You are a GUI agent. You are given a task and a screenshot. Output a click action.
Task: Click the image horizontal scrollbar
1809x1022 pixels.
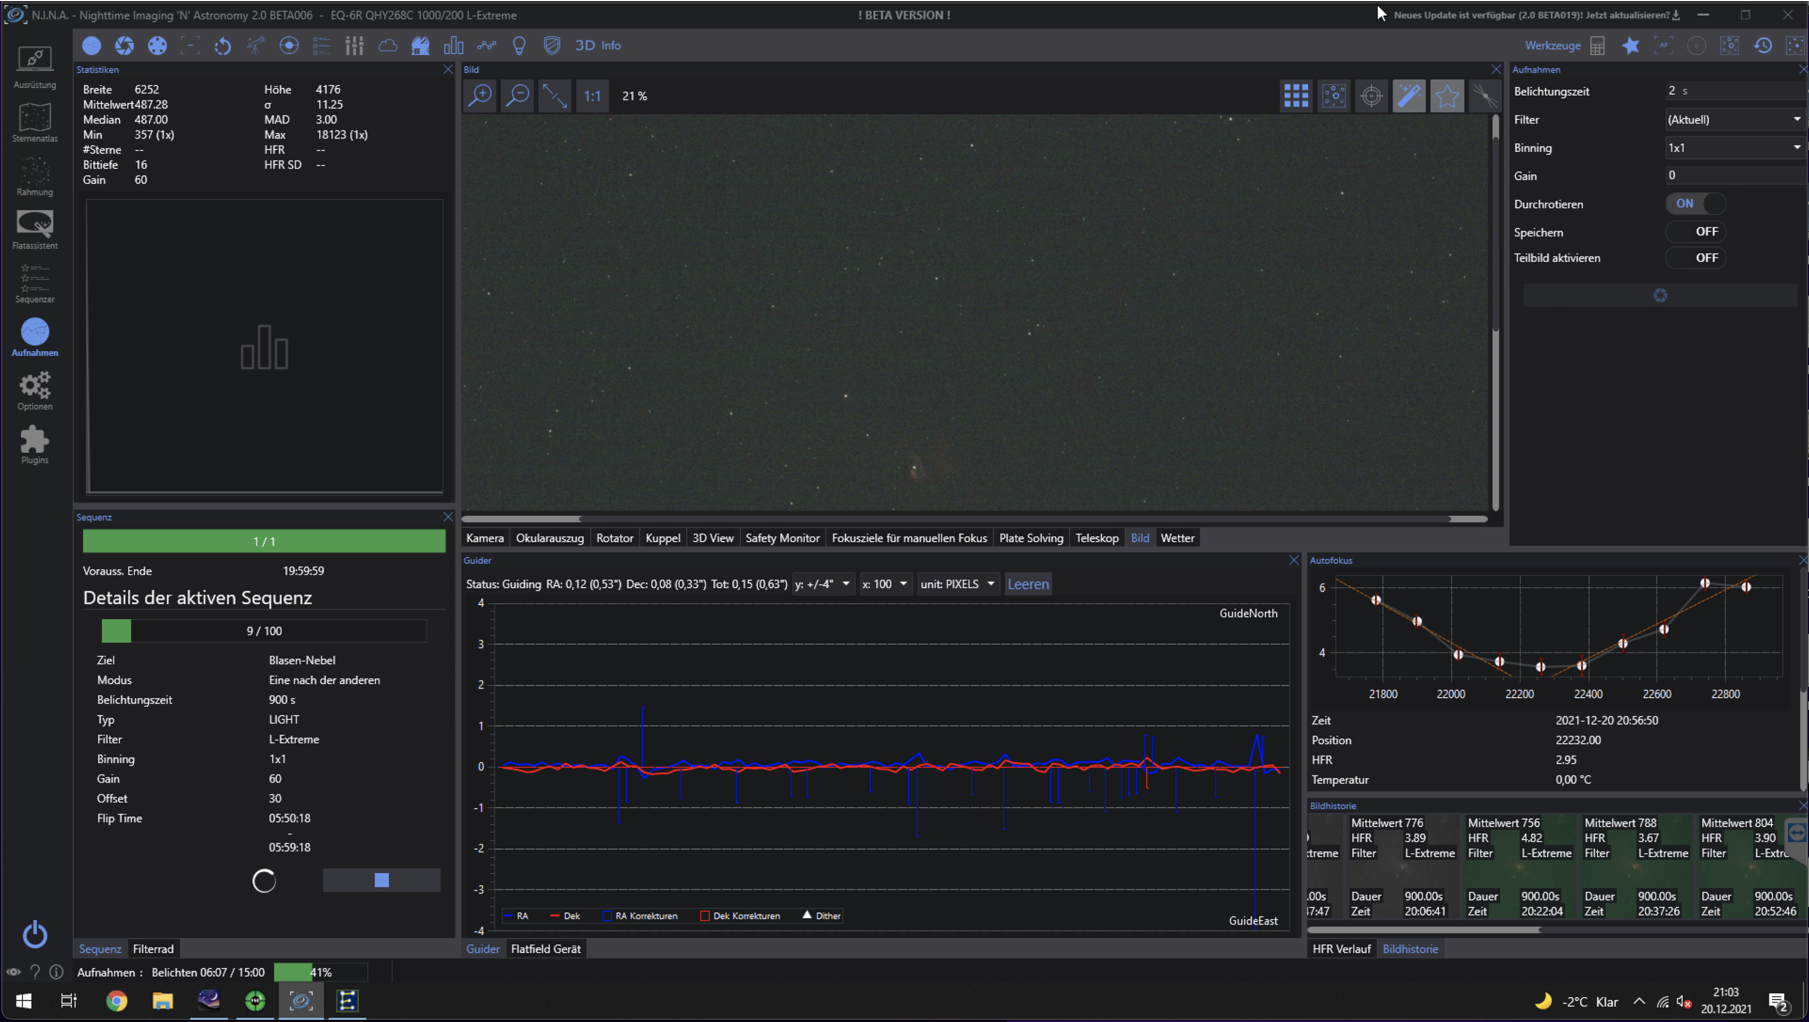pyautogui.click(x=975, y=519)
